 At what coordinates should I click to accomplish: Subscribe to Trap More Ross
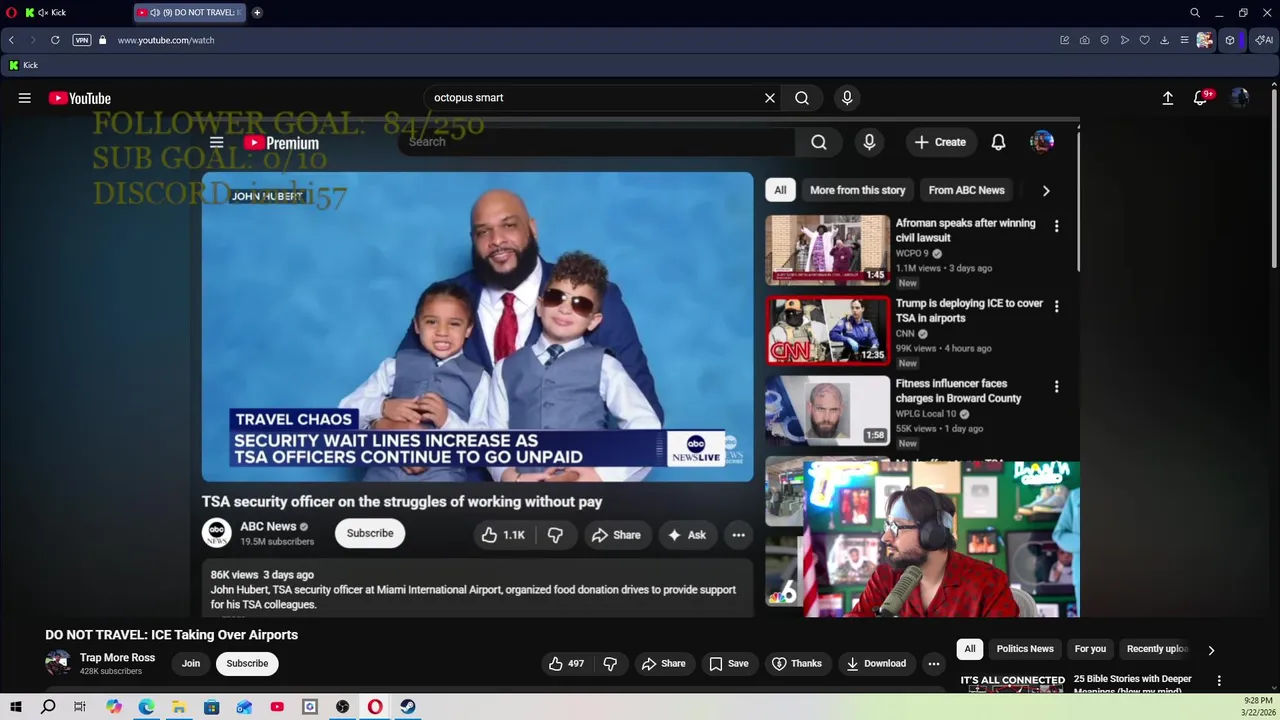(x=247, y=663)
